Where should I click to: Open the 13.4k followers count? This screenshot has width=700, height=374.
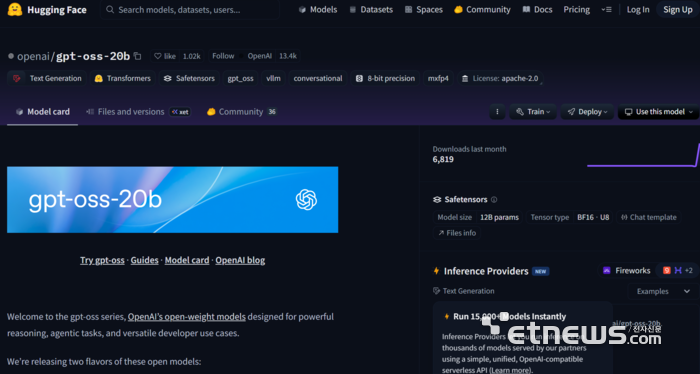point(288,56)
